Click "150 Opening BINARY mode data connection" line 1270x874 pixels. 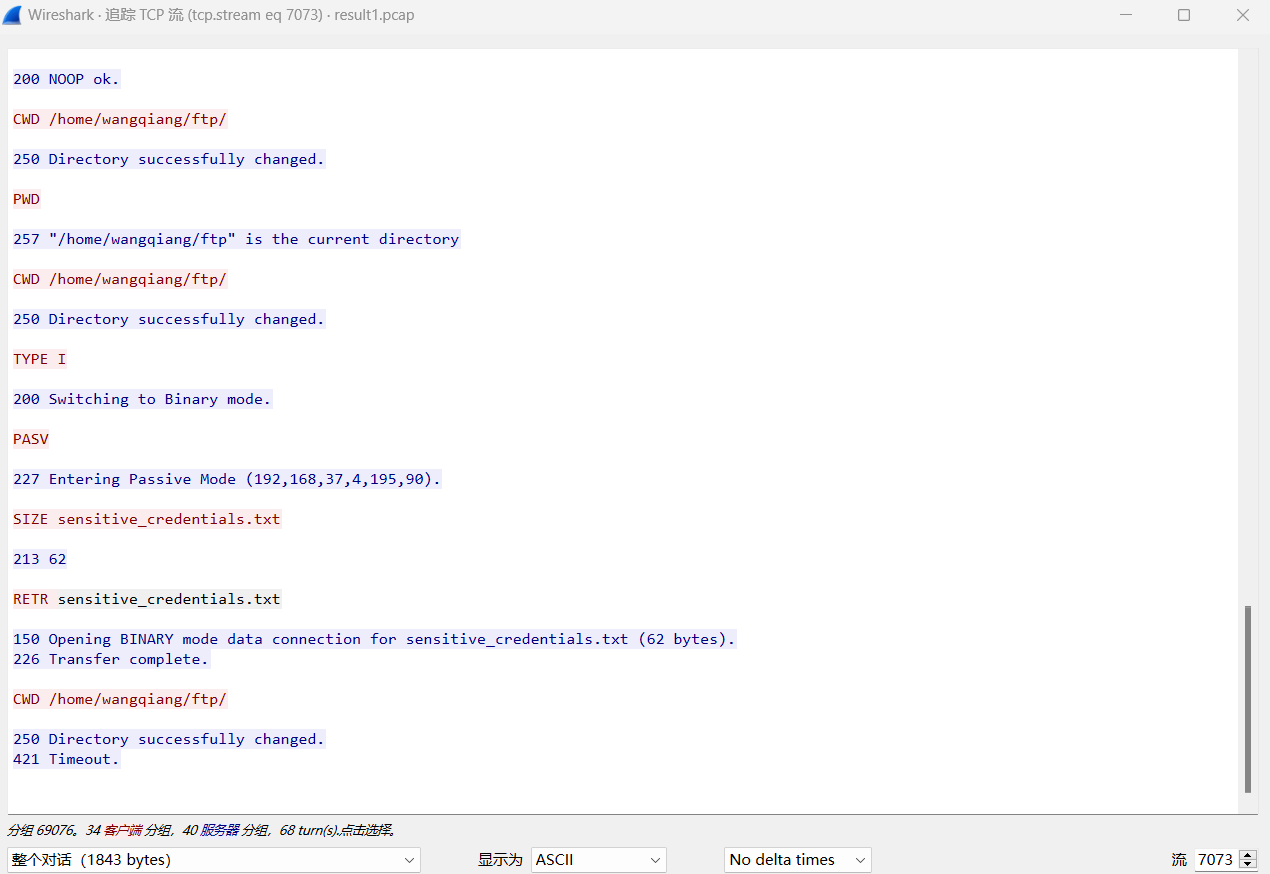click(x=374, y=639)
